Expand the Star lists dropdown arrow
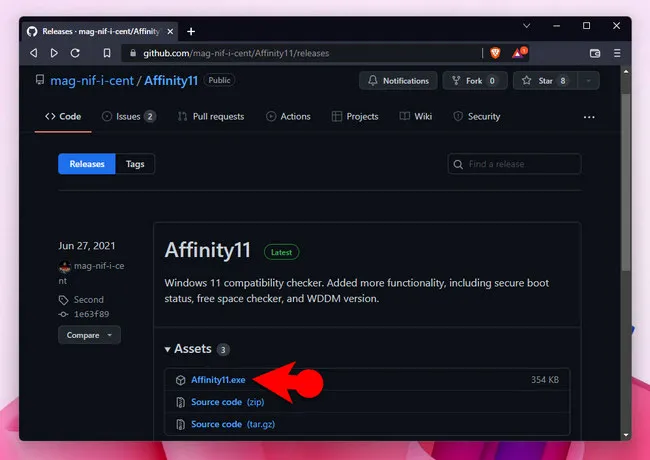 pyautogui.click(x=588, y=80)
